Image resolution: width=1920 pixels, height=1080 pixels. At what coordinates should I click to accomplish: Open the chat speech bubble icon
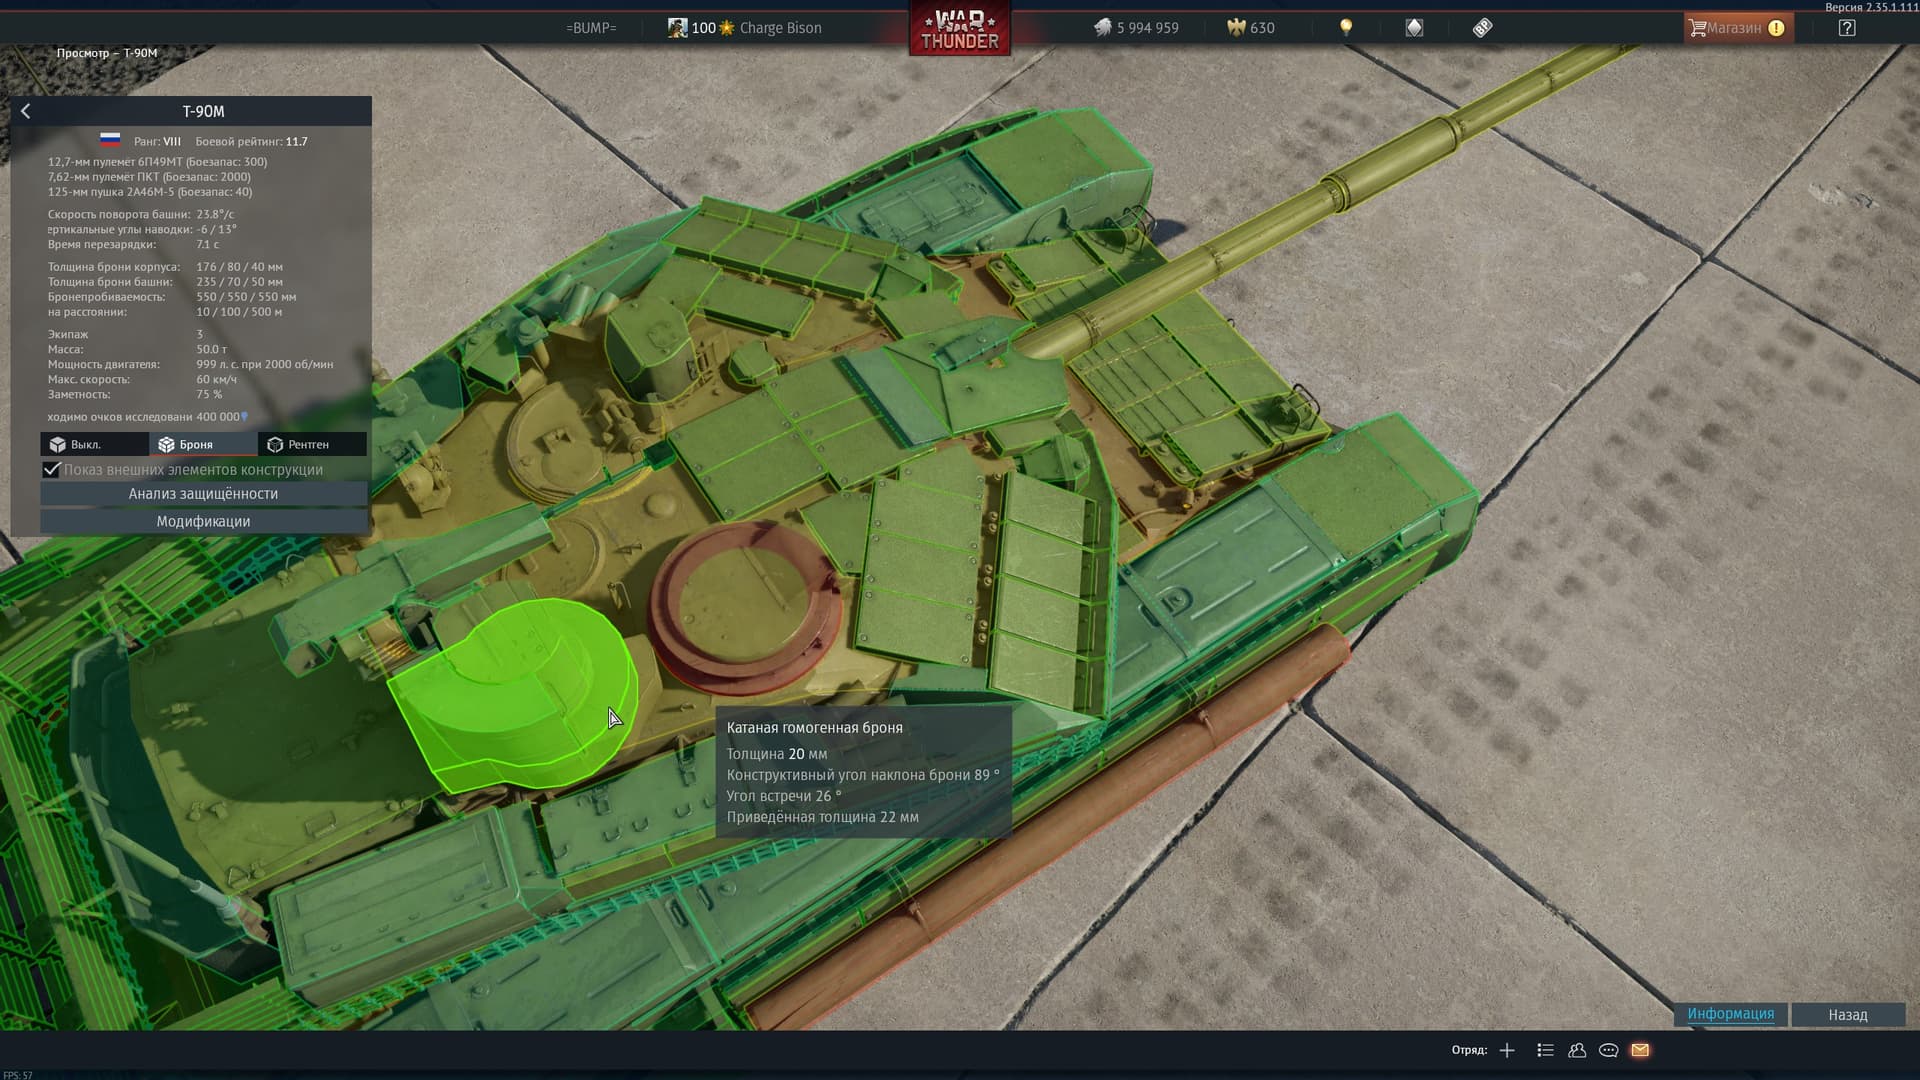[1608, 1050]
